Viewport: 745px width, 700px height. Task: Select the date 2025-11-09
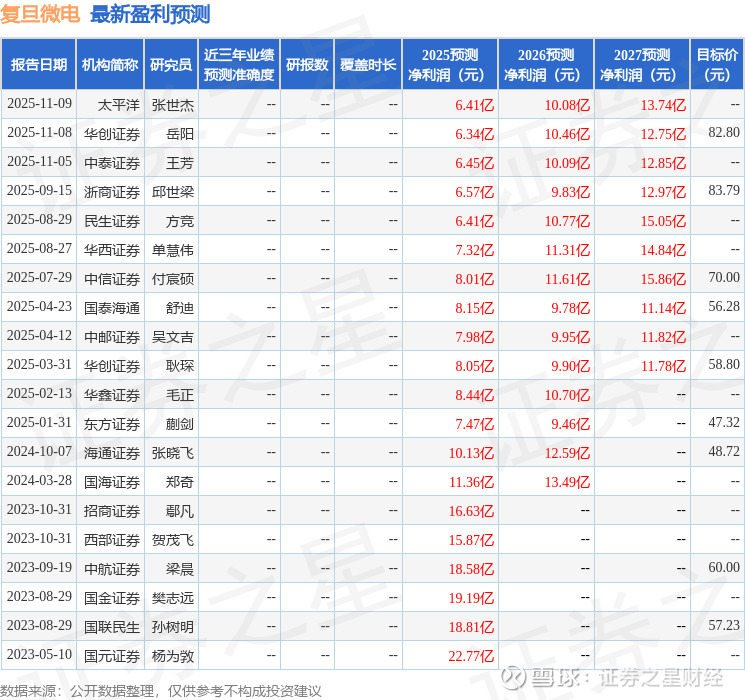[39, 104]
